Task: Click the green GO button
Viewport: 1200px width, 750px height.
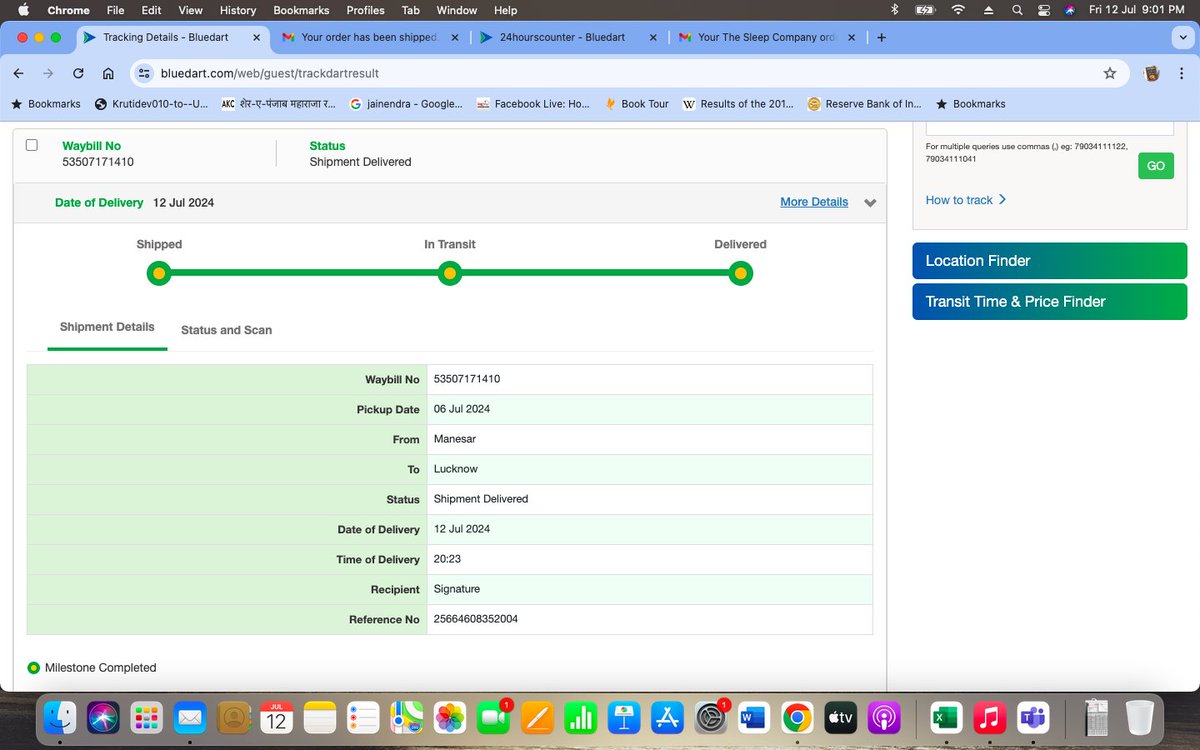Action: (1156, 166)
